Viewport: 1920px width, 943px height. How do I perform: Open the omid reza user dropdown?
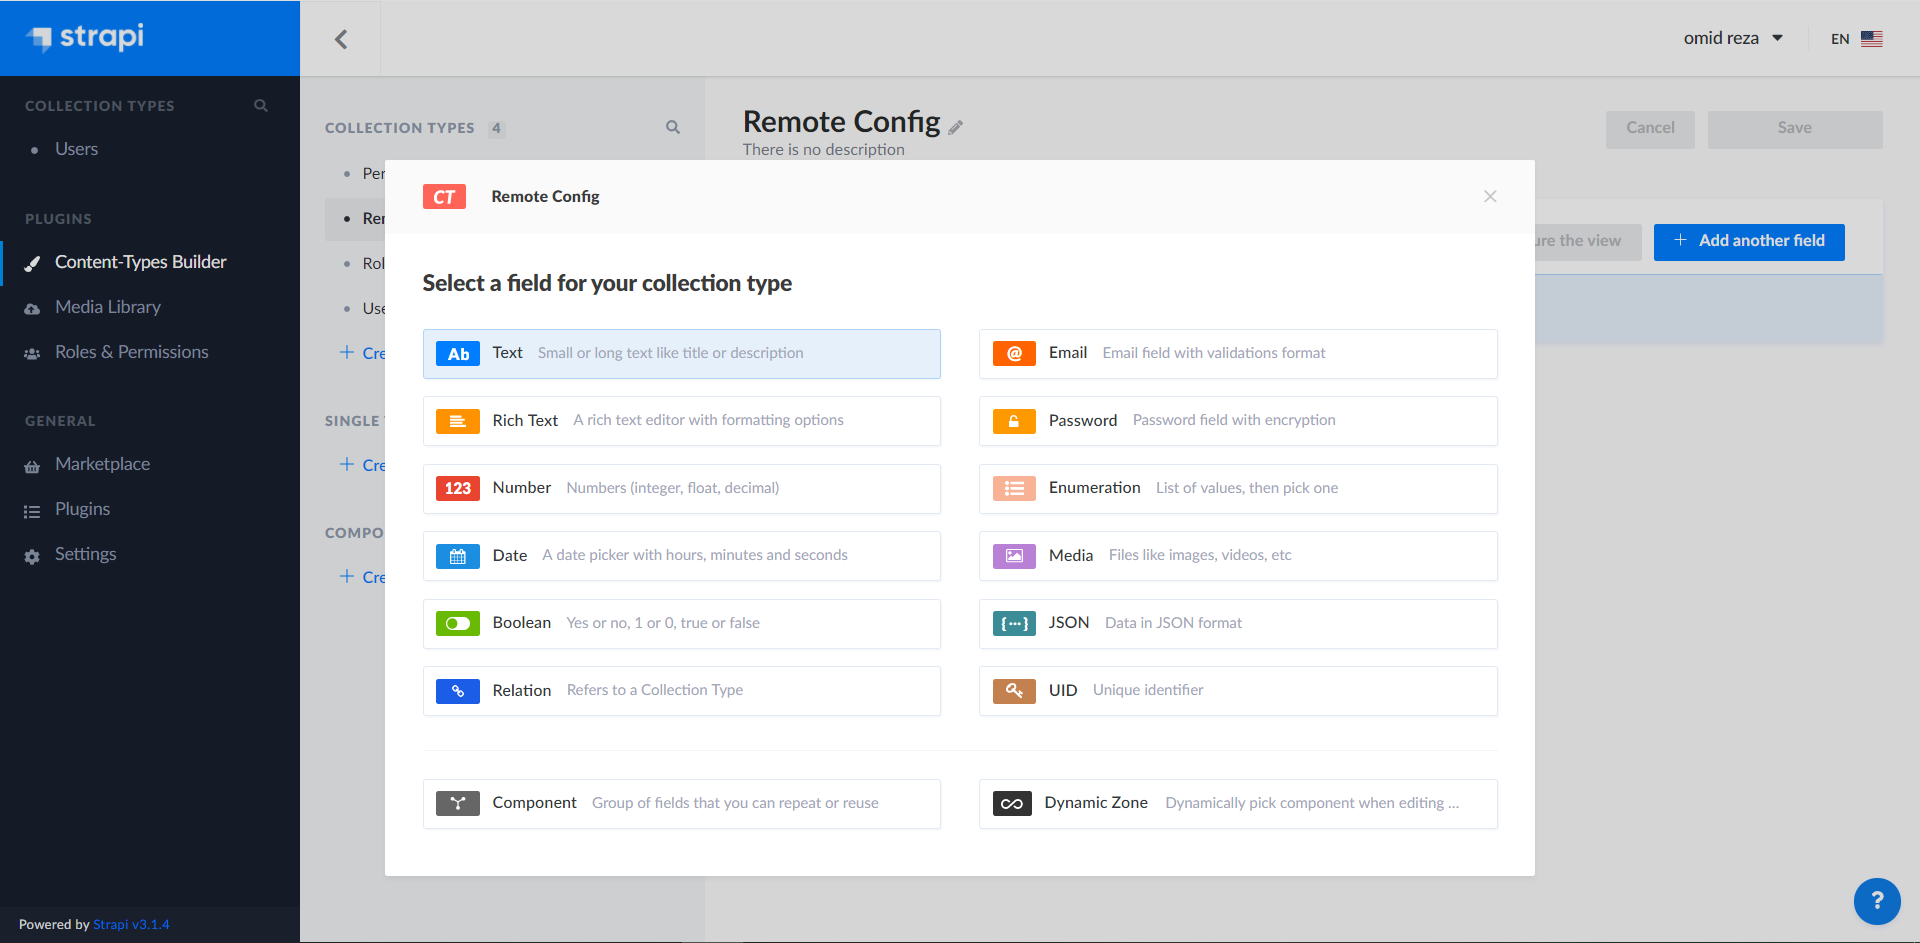click(x=1733, y=38)
